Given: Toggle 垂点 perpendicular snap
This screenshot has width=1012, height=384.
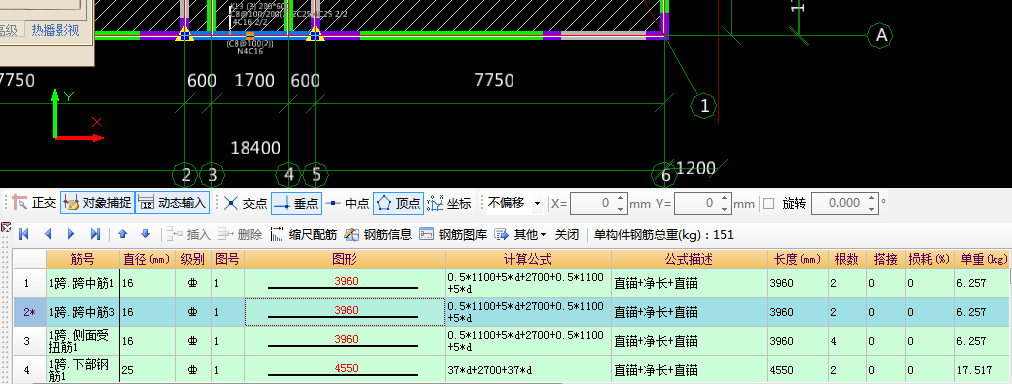Looking at the screenshot, I should [296, 203].
